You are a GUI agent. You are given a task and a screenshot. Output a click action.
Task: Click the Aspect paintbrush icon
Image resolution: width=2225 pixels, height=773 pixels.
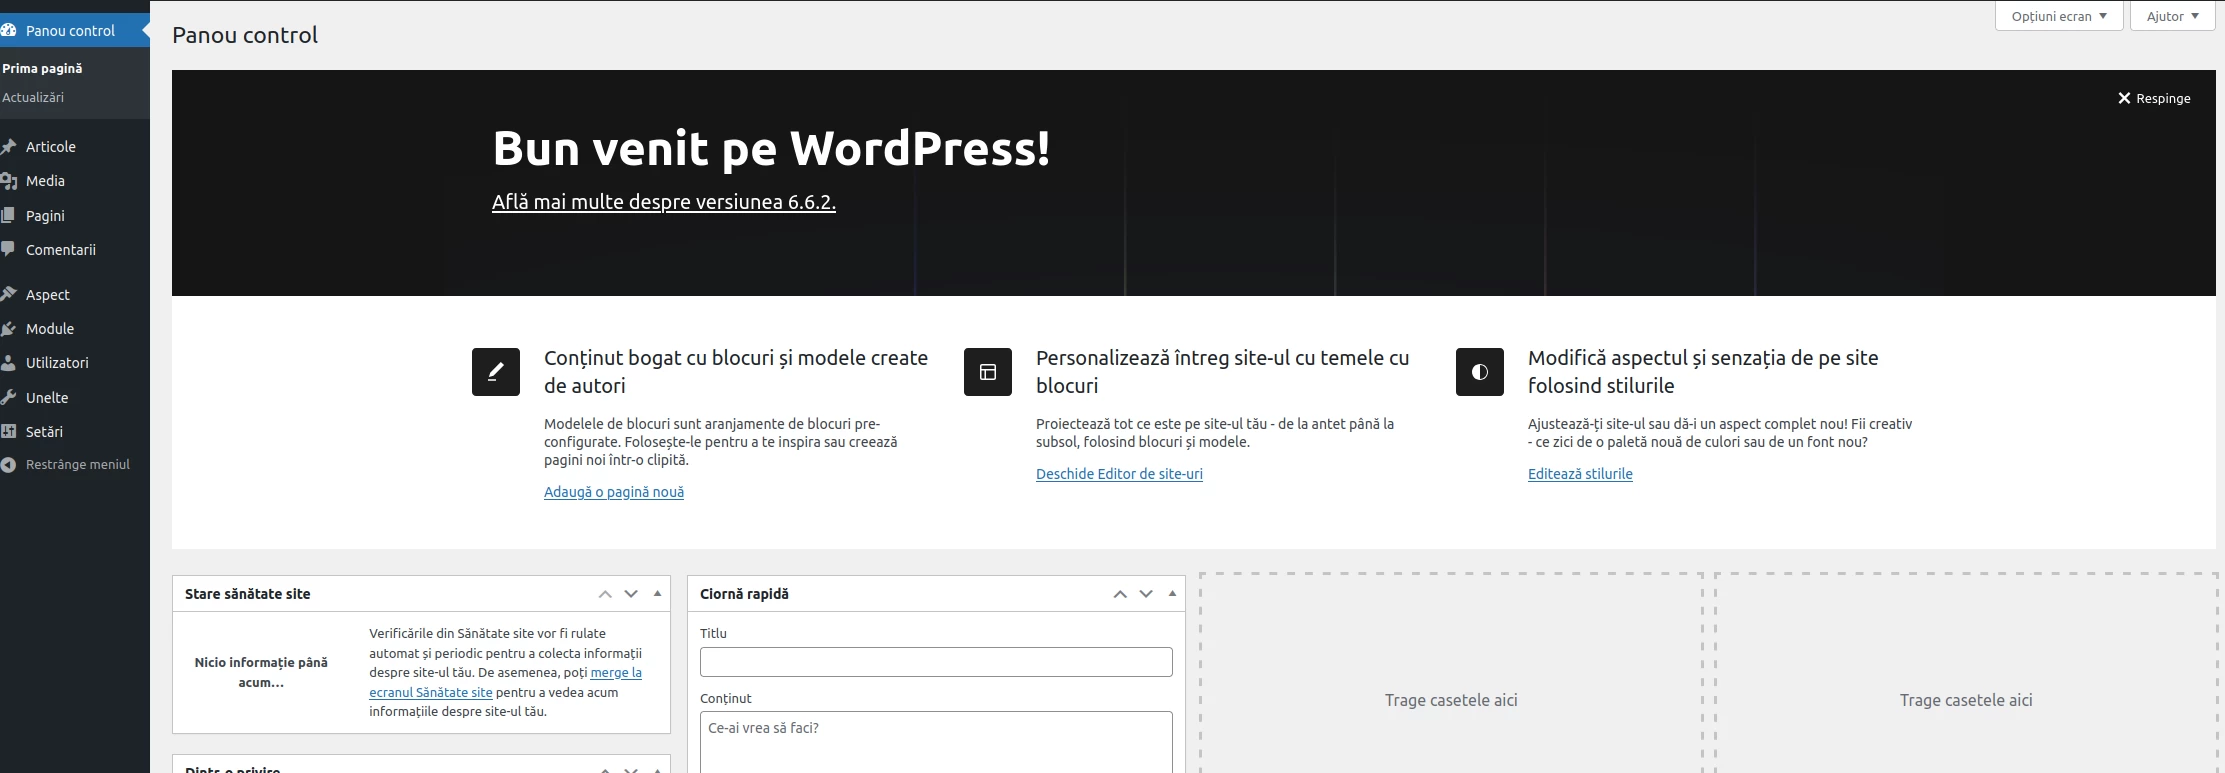tap(9, 295)
